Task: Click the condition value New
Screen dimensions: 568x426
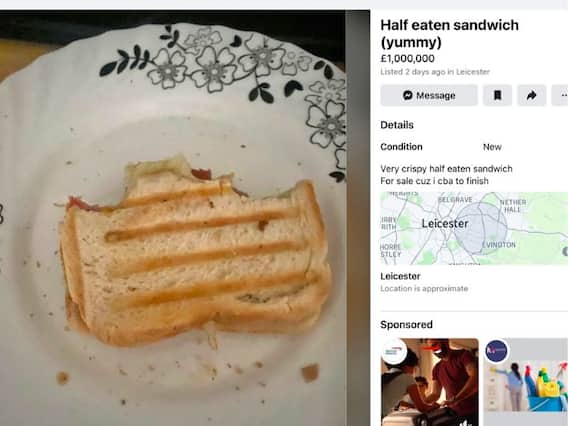Action: (x=492, y=147)
